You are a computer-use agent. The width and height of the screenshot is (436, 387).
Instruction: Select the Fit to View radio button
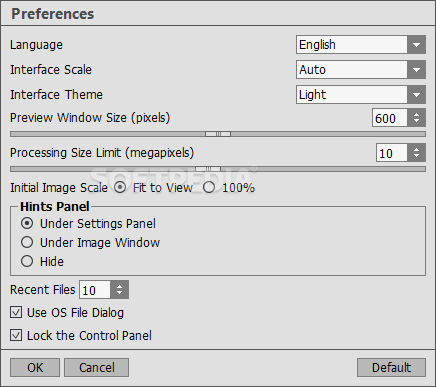coord(120,188)
